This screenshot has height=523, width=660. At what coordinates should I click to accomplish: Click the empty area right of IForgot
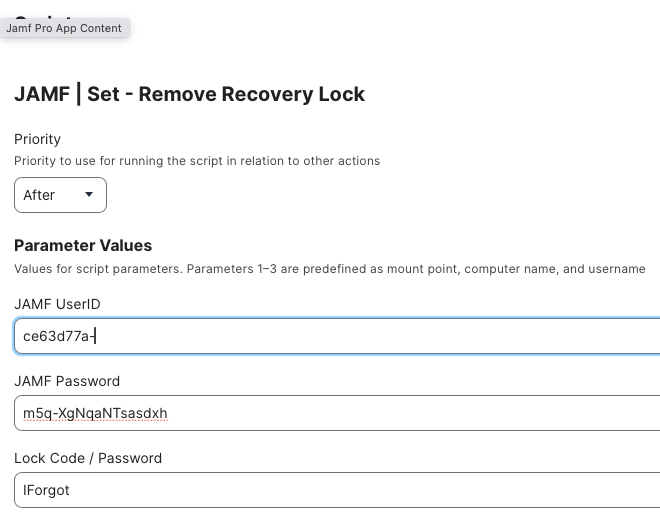point(362,490)
